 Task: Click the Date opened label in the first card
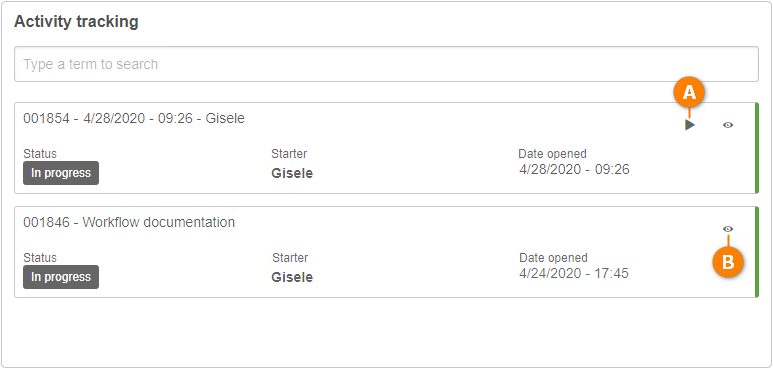[553, 154]
